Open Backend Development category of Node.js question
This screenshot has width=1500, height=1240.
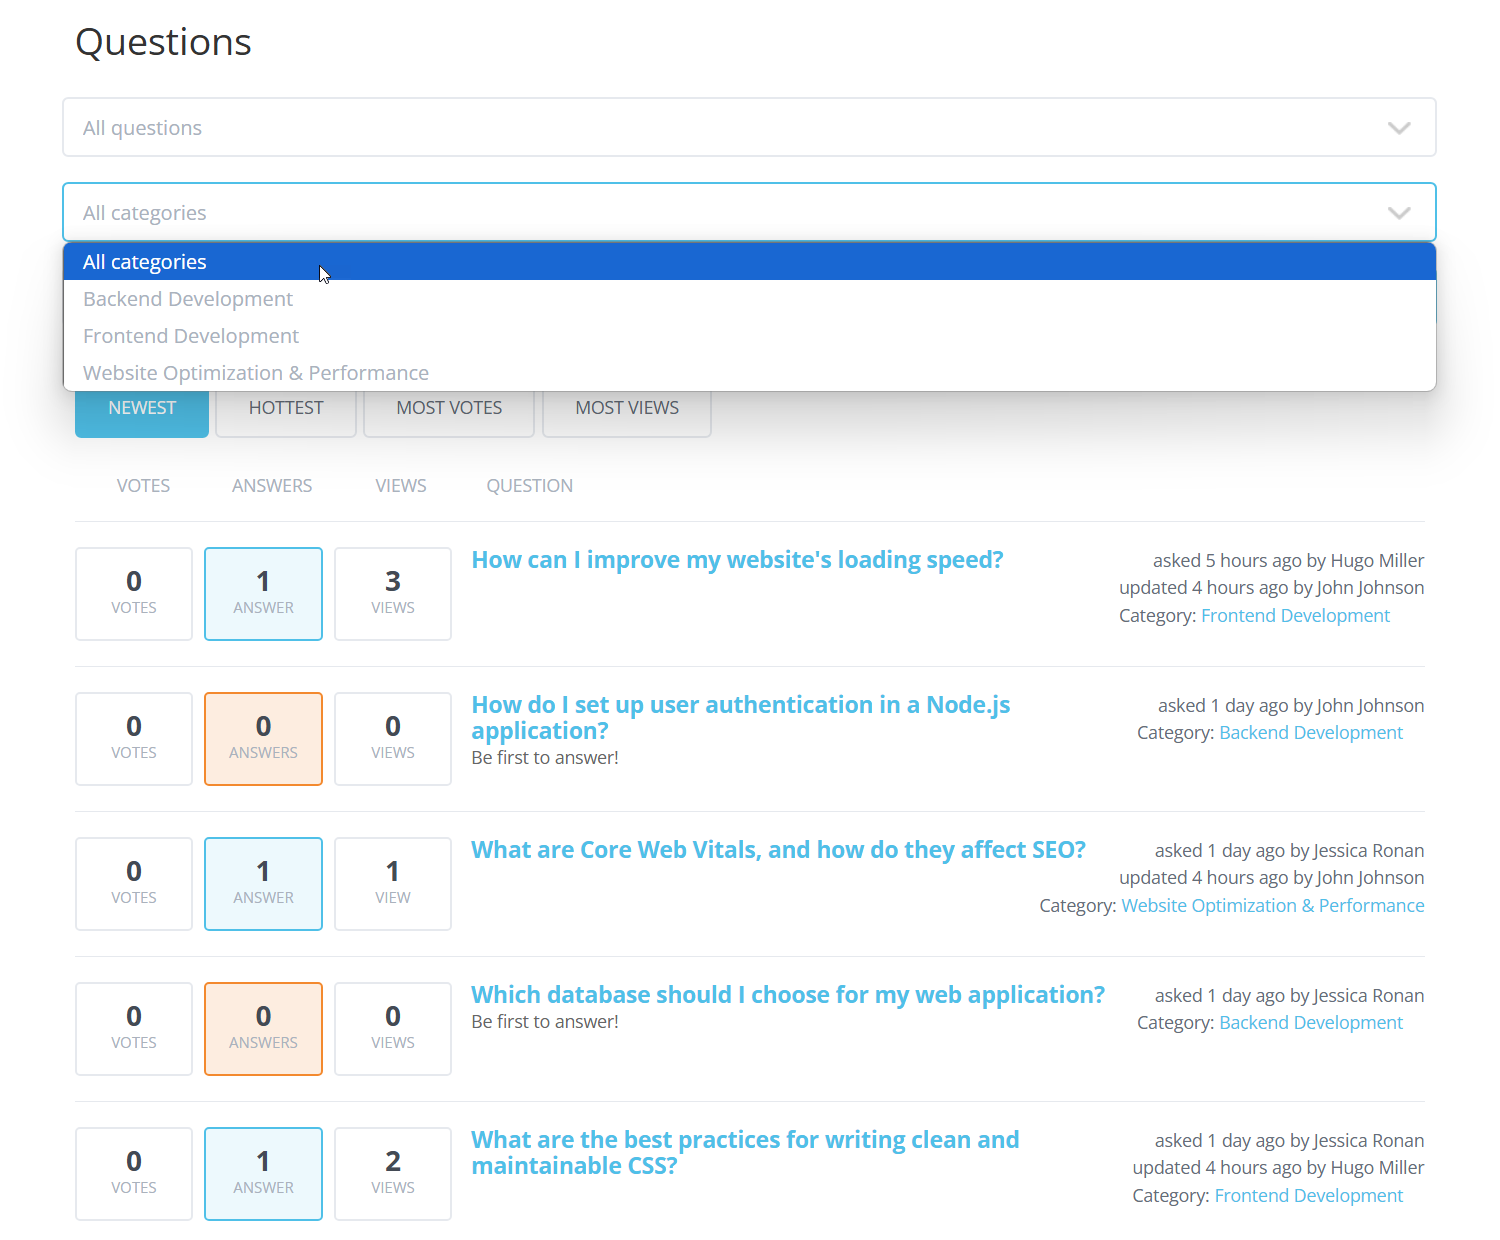(1311, 733)
